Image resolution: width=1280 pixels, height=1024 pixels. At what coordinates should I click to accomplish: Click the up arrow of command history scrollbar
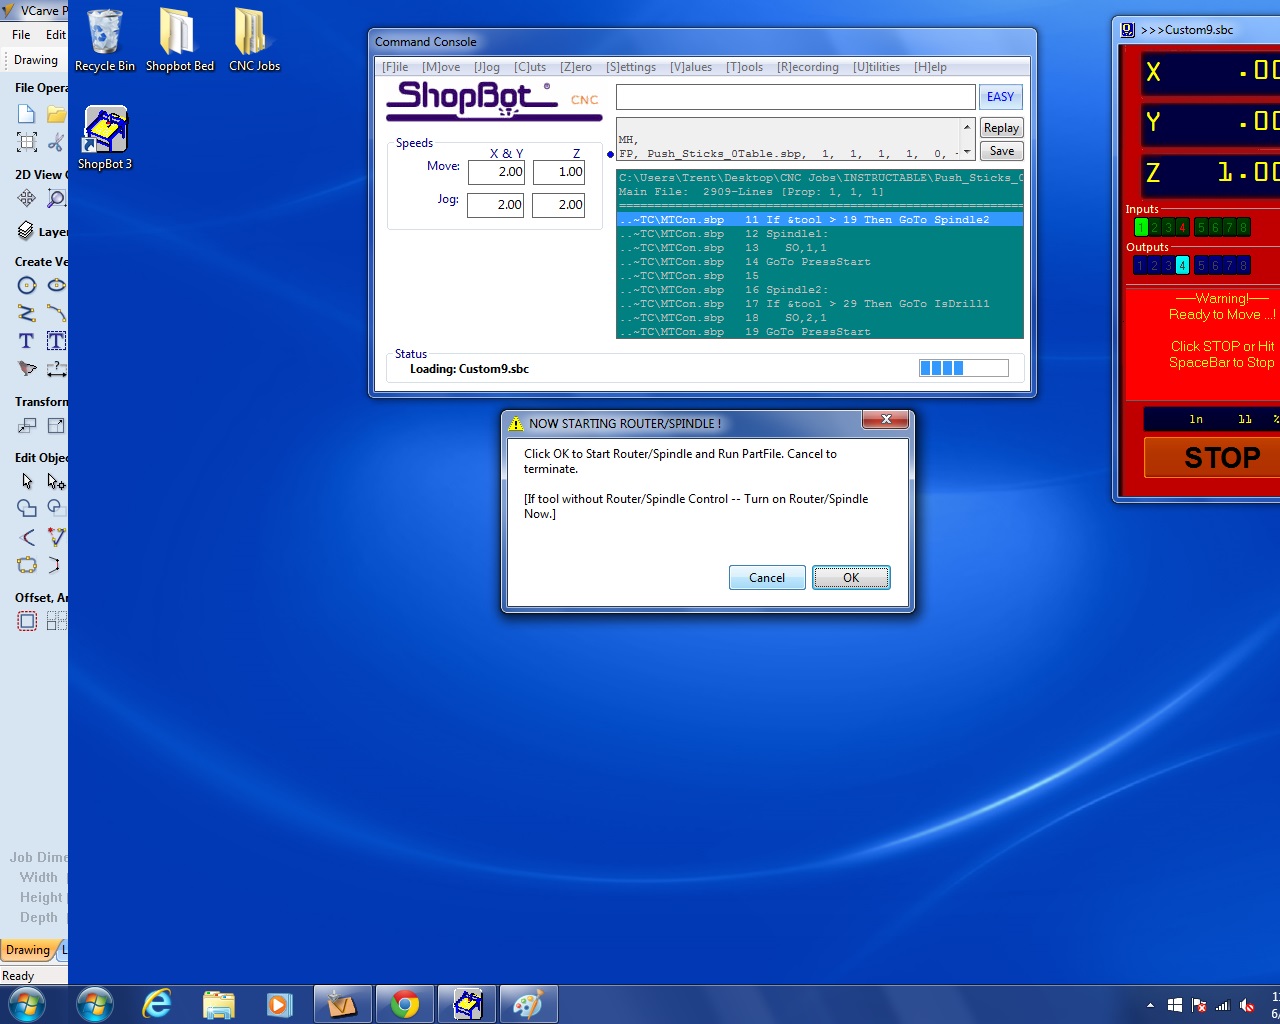967,127
